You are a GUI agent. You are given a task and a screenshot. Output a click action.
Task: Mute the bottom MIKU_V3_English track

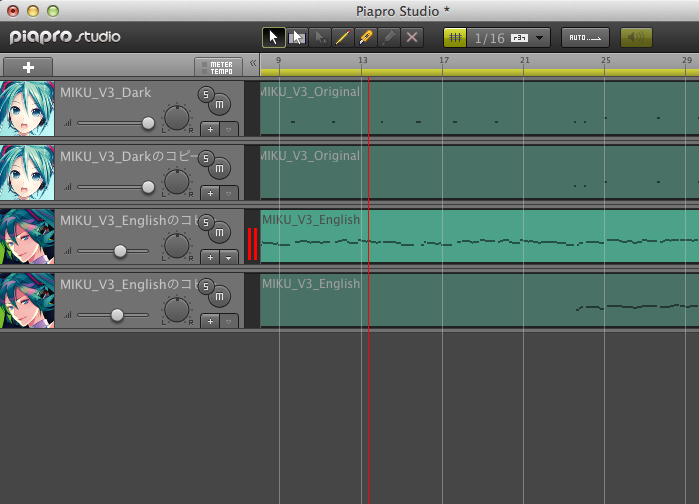[x=219, y=296]
